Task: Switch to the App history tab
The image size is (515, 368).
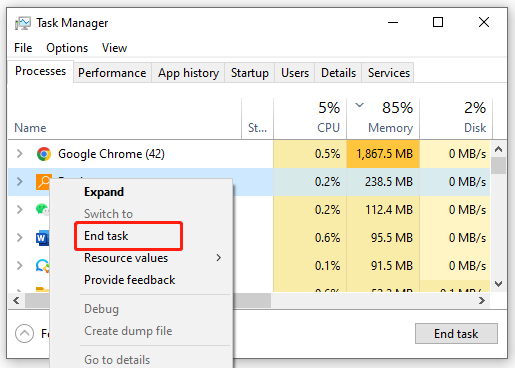Action: click(188, 73)
